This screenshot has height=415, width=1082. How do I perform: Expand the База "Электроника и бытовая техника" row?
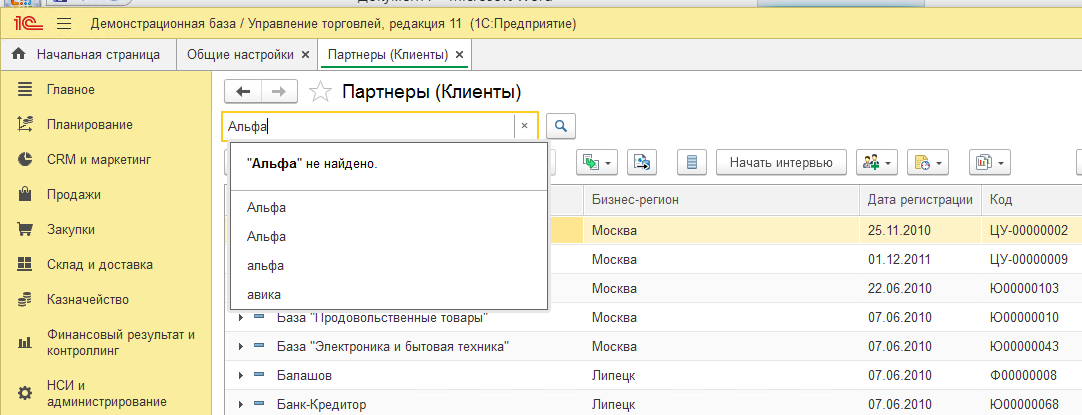241,347
